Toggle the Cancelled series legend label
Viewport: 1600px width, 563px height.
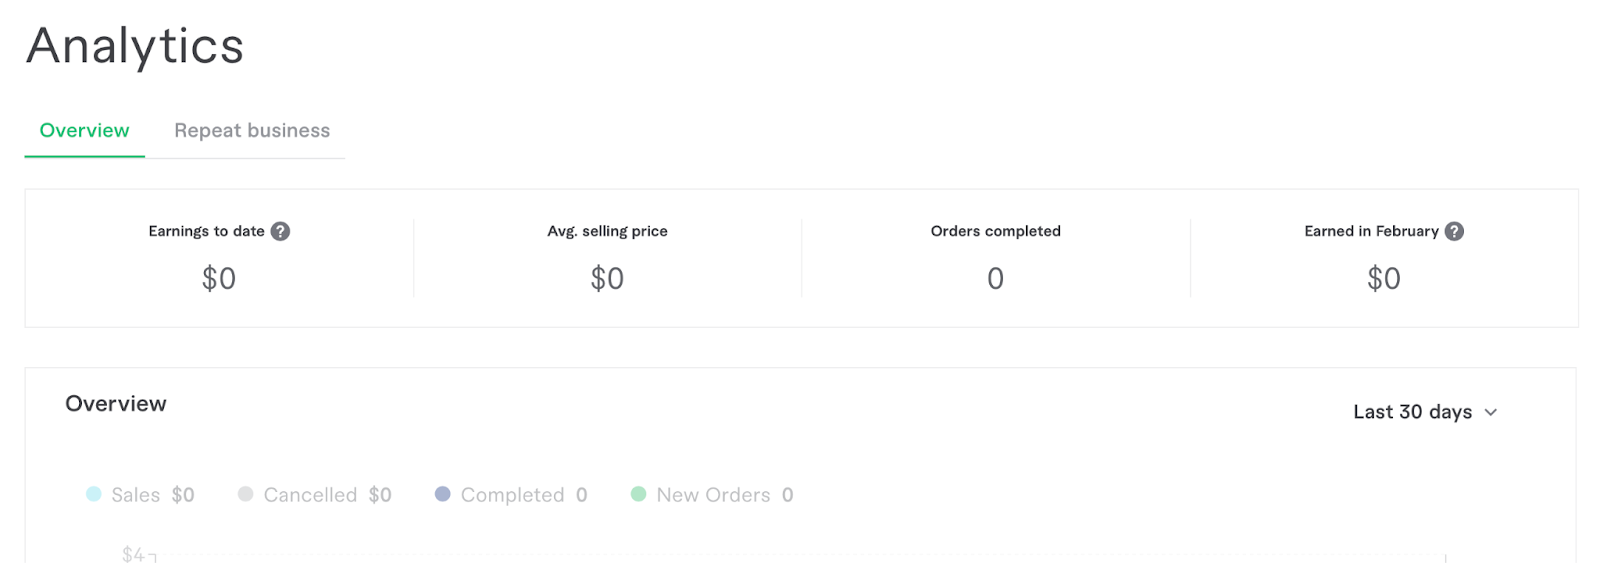point(310,495)
